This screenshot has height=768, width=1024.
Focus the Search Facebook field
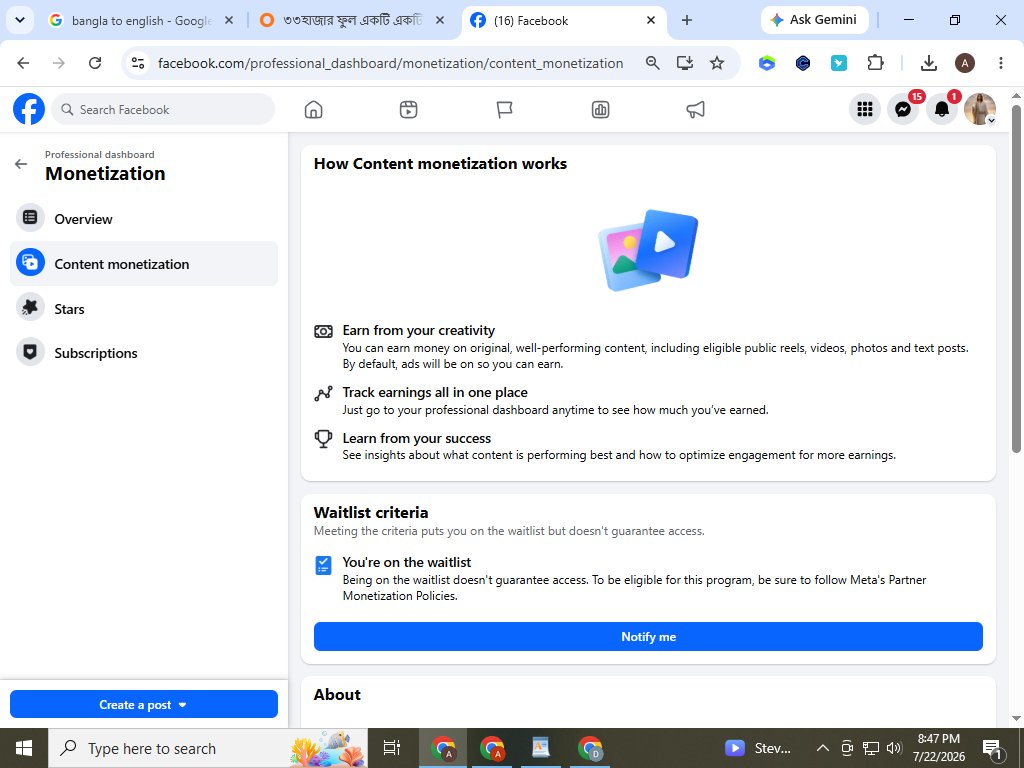click(x=163, y=109)
